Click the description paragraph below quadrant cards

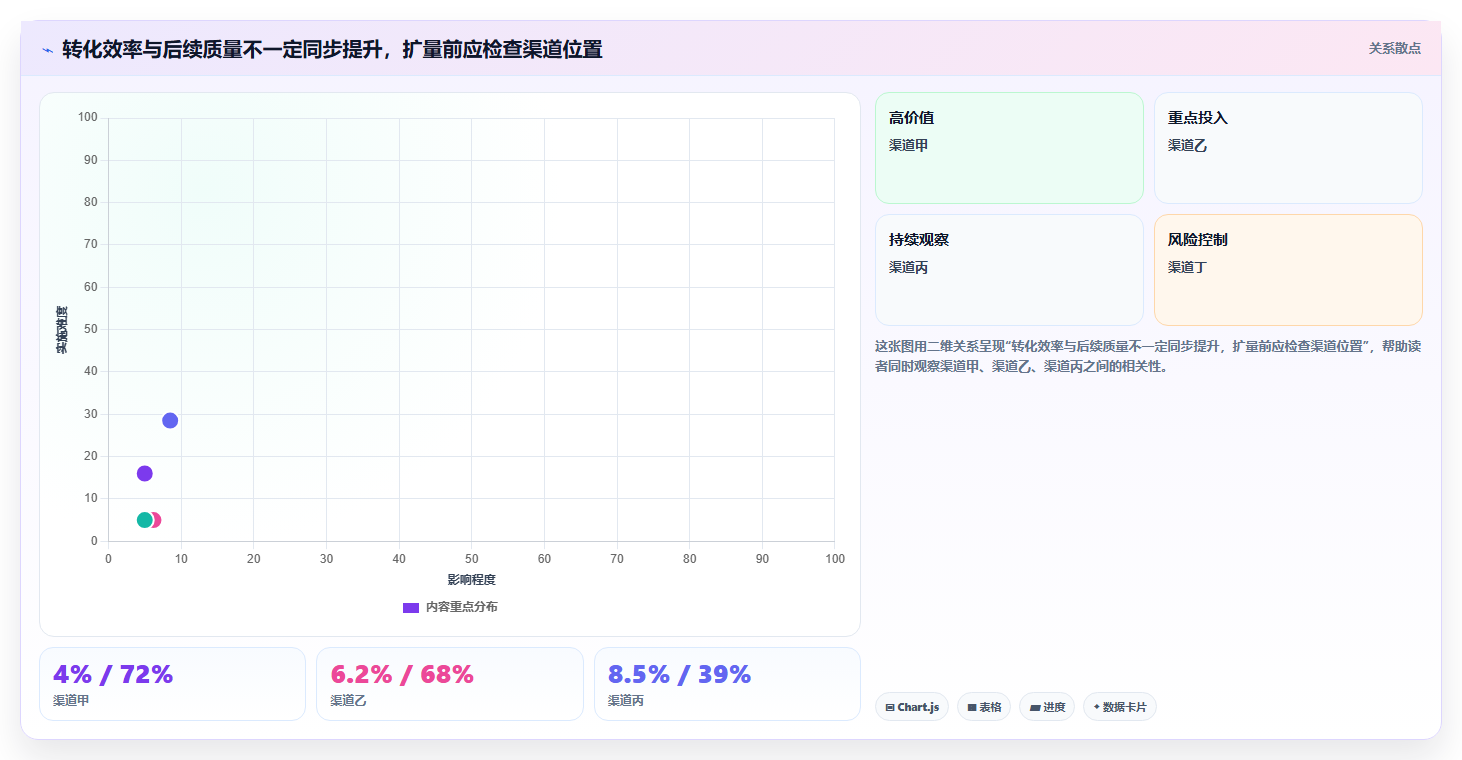[x=1148, y=356]
